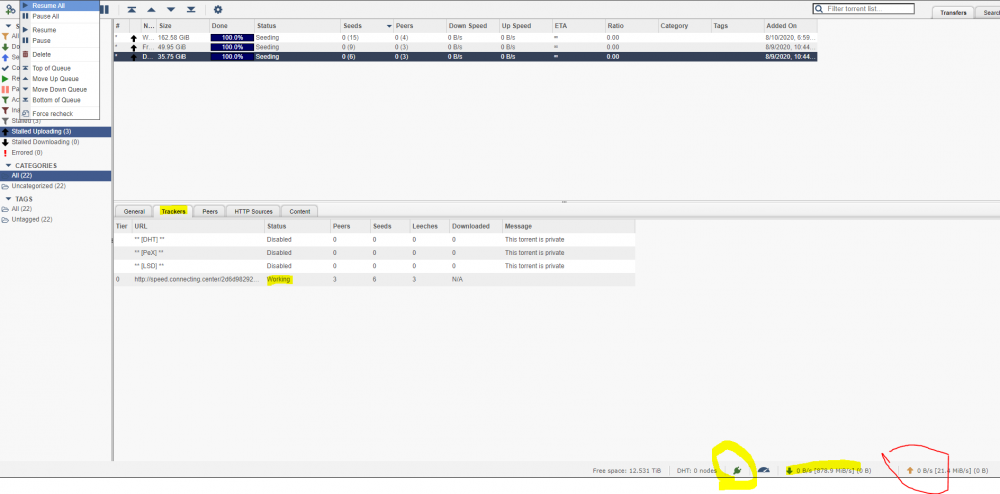Click the add torrent link toolbar icon
The height and width of the screenshot is (494, 1000).
11,10
